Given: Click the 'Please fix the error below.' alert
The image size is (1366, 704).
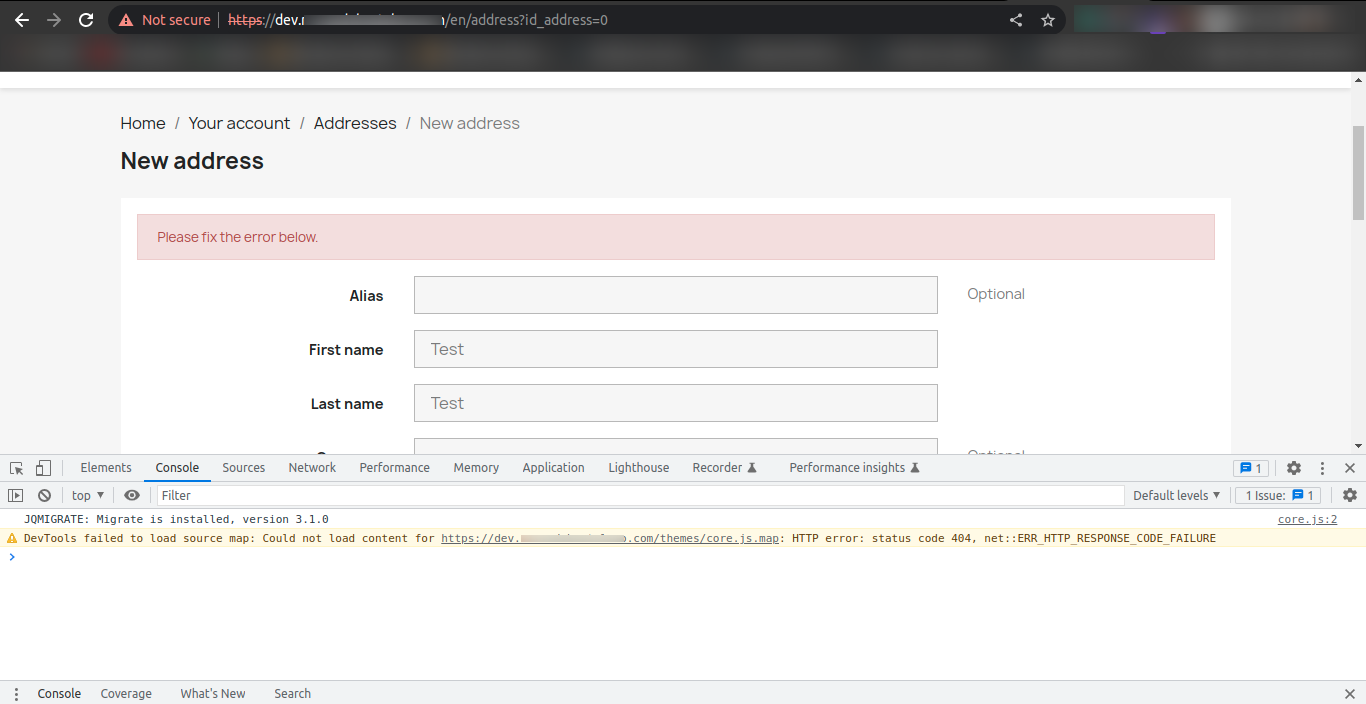Looking at the screenshot, I should coord(676,237).
